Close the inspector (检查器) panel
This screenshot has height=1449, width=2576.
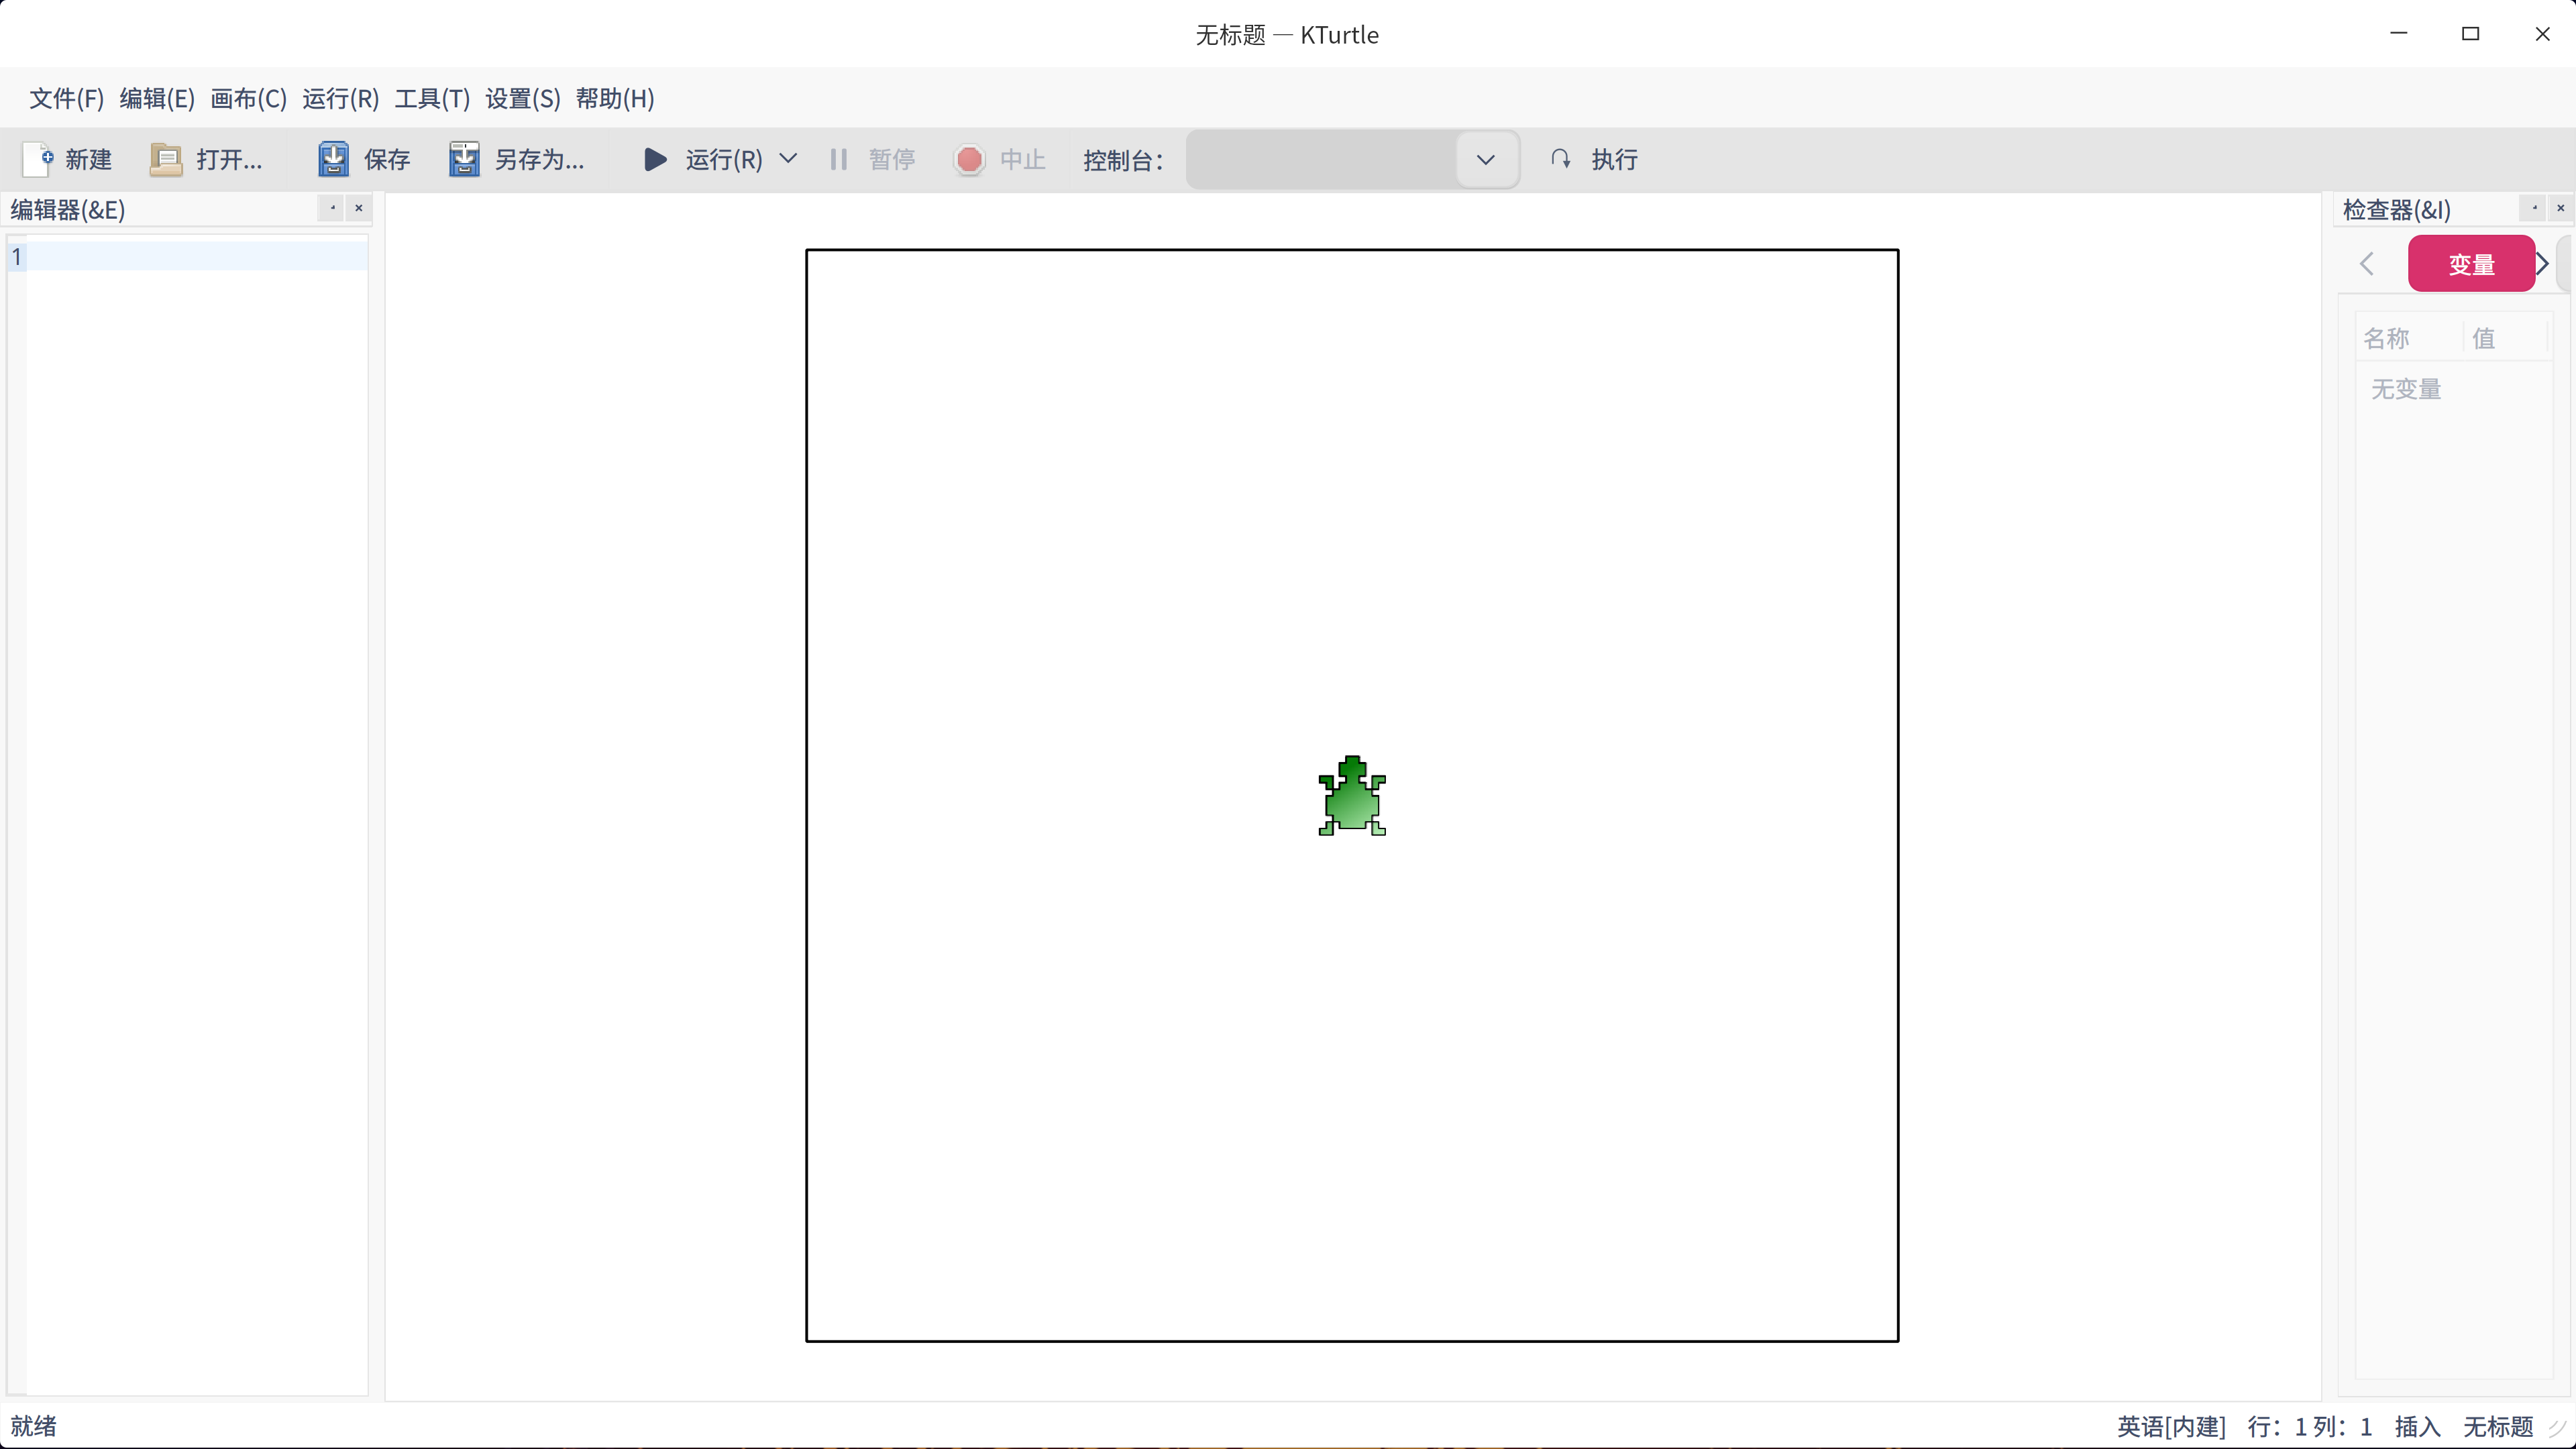tap(2560, 208)
